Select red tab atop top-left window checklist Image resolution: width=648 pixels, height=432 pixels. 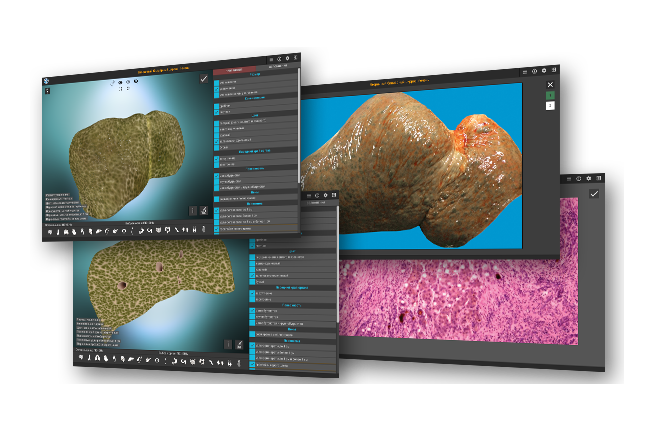click(x=234, y=70)
